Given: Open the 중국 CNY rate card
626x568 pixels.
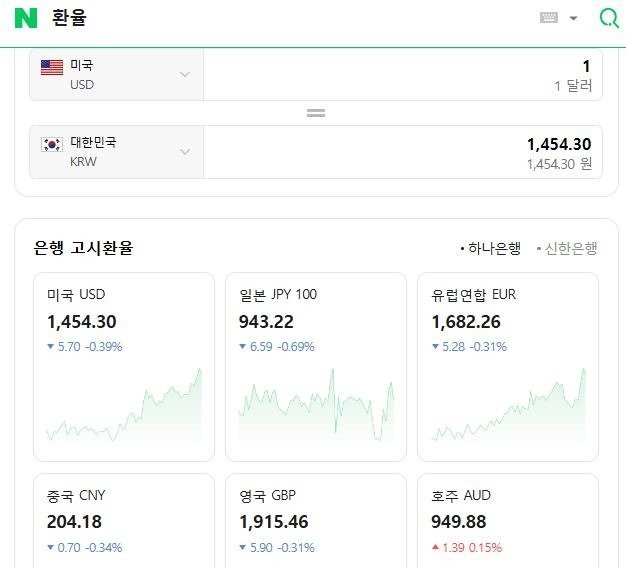Looking at the screenshot, I should tap(124, 520).
